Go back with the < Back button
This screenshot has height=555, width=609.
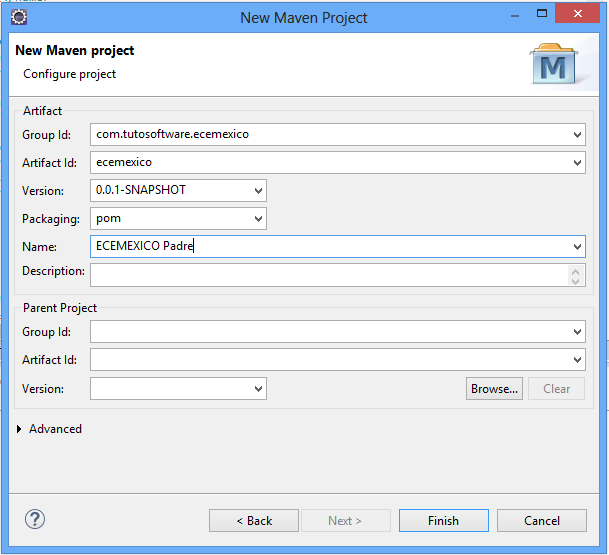[x=254, y=520]
